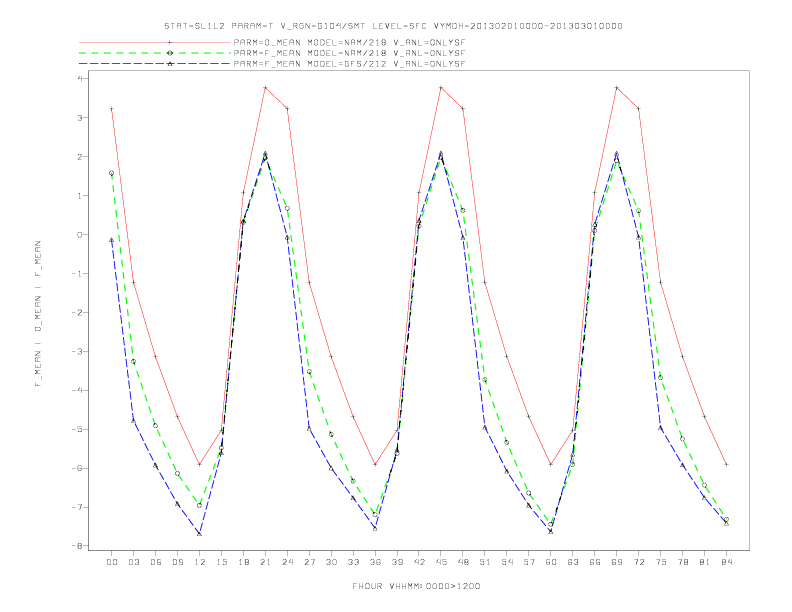Click x-axis tick label 60
This screenshot has height=612, width=792.
coord(551,562)
